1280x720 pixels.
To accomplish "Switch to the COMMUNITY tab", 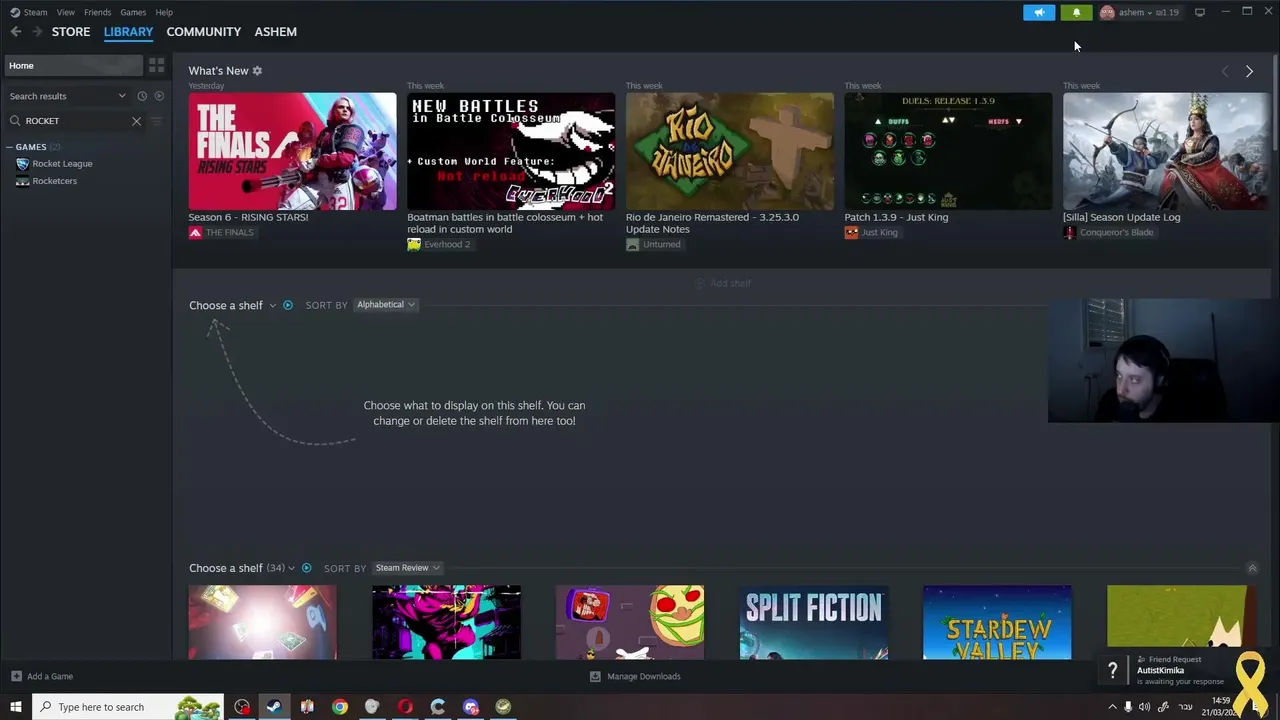I will coord(204,32).
